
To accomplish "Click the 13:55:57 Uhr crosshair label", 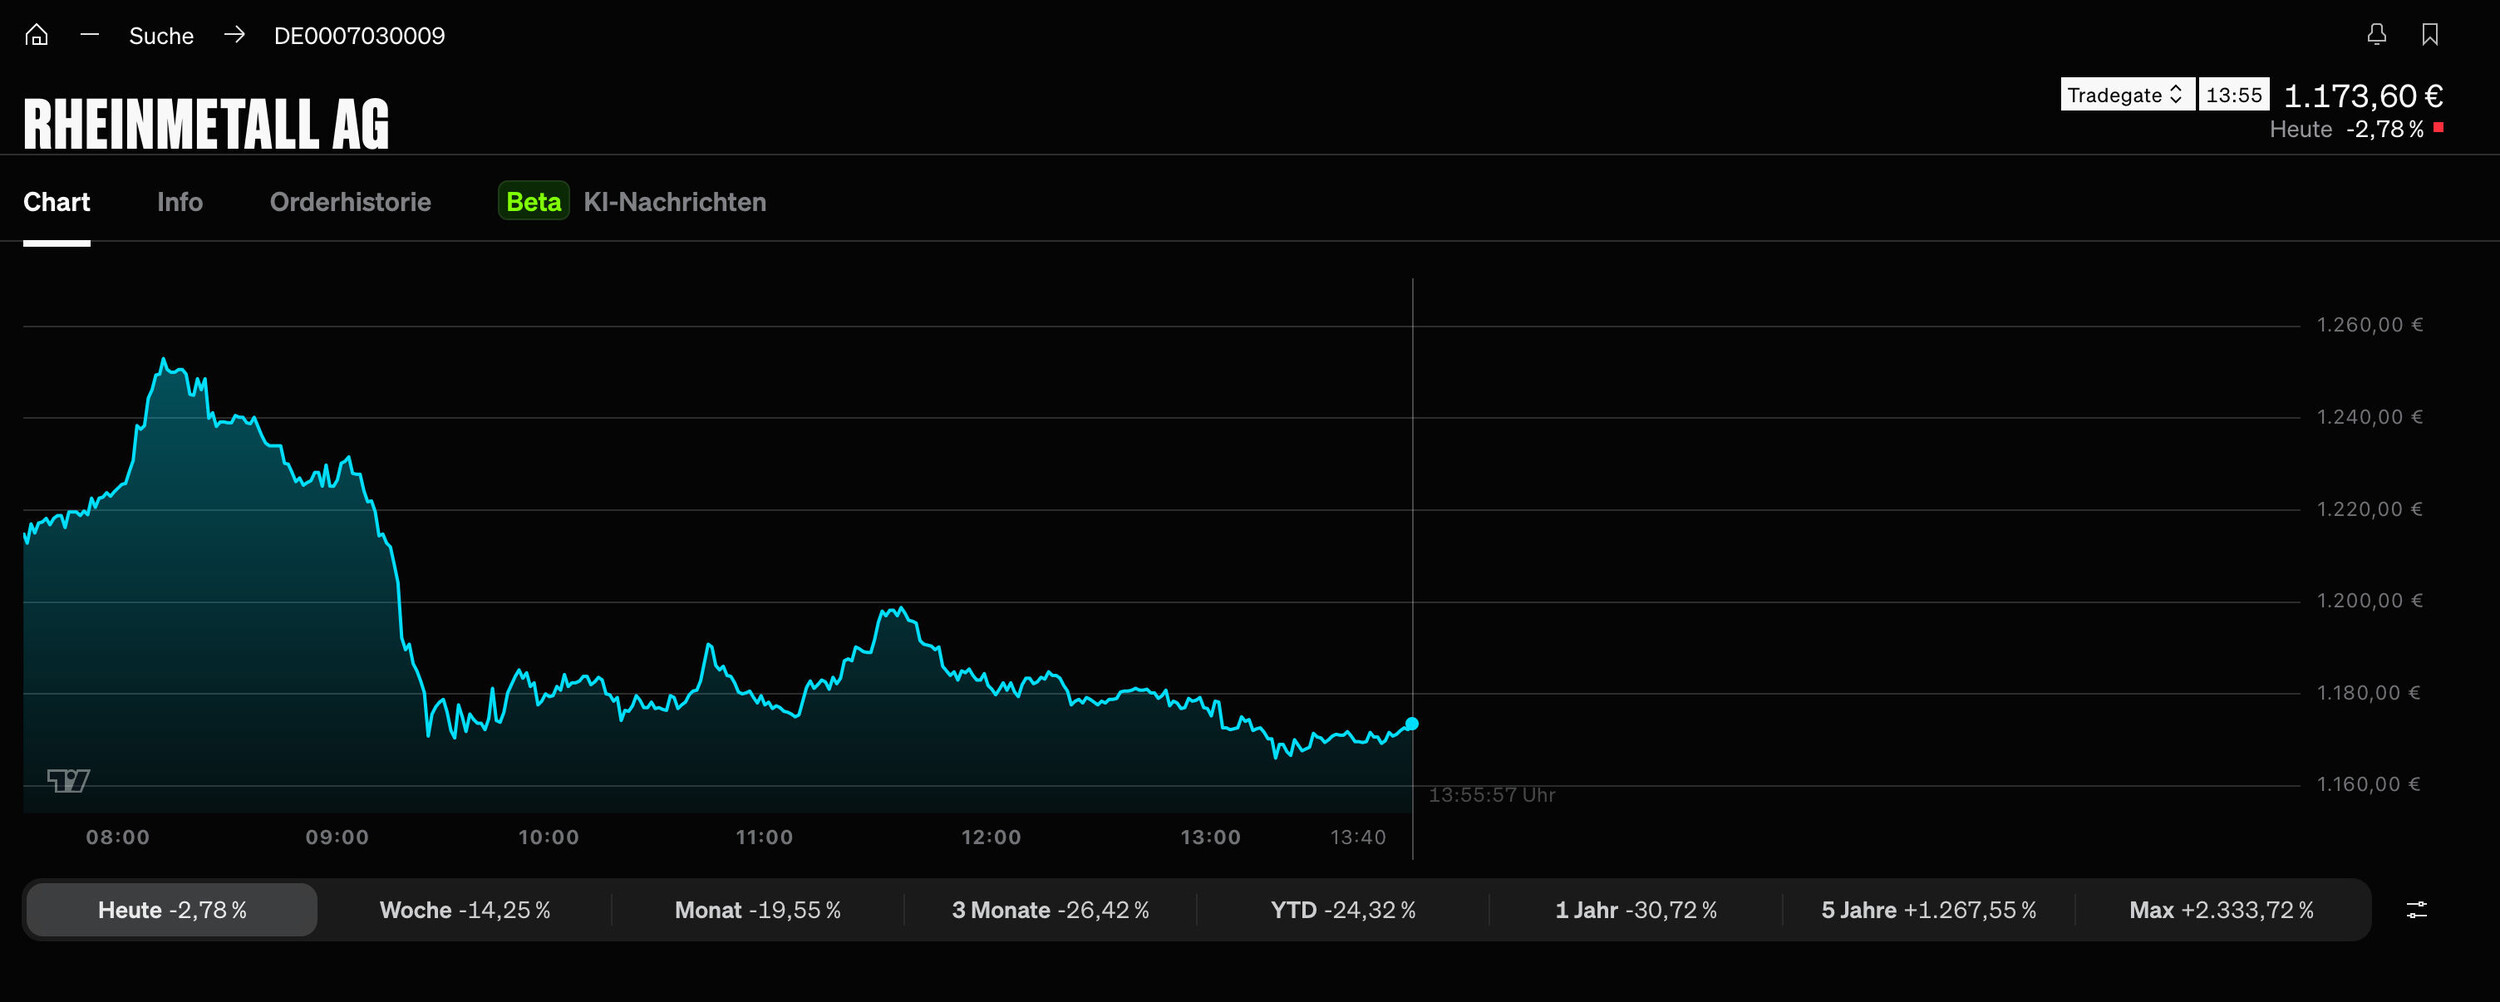I will [x=1492, y=795].
